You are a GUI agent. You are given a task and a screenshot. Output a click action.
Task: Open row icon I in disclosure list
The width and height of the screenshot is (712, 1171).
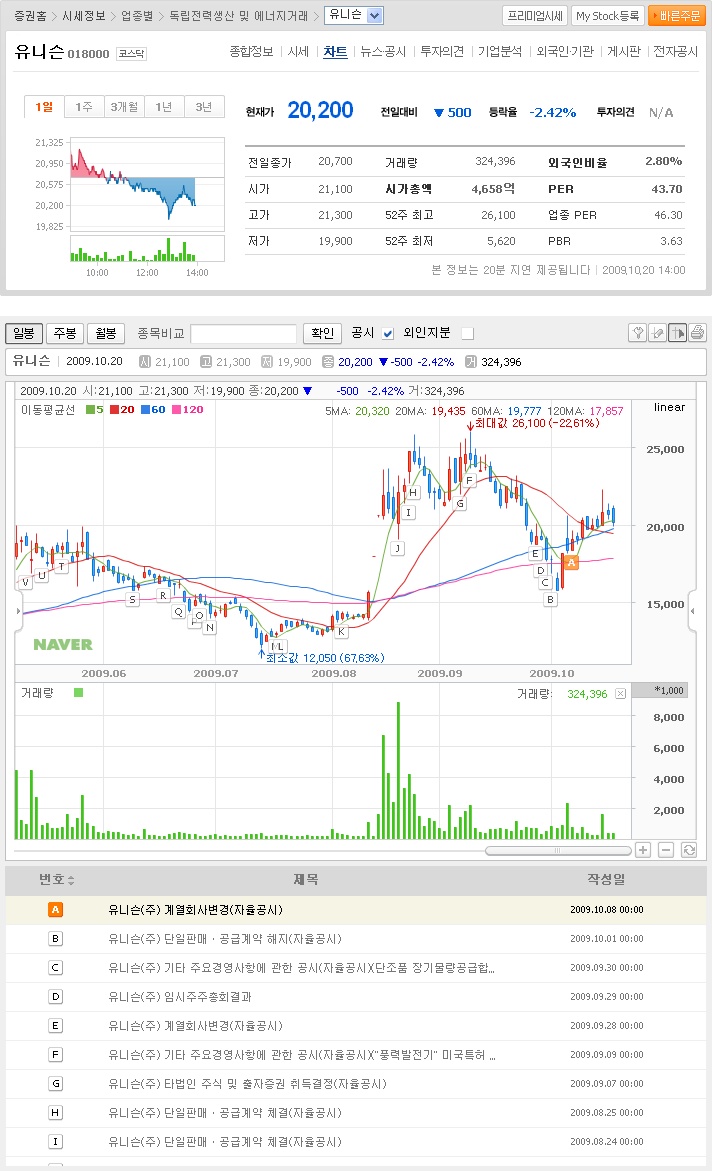click(x=55, y=1142)
